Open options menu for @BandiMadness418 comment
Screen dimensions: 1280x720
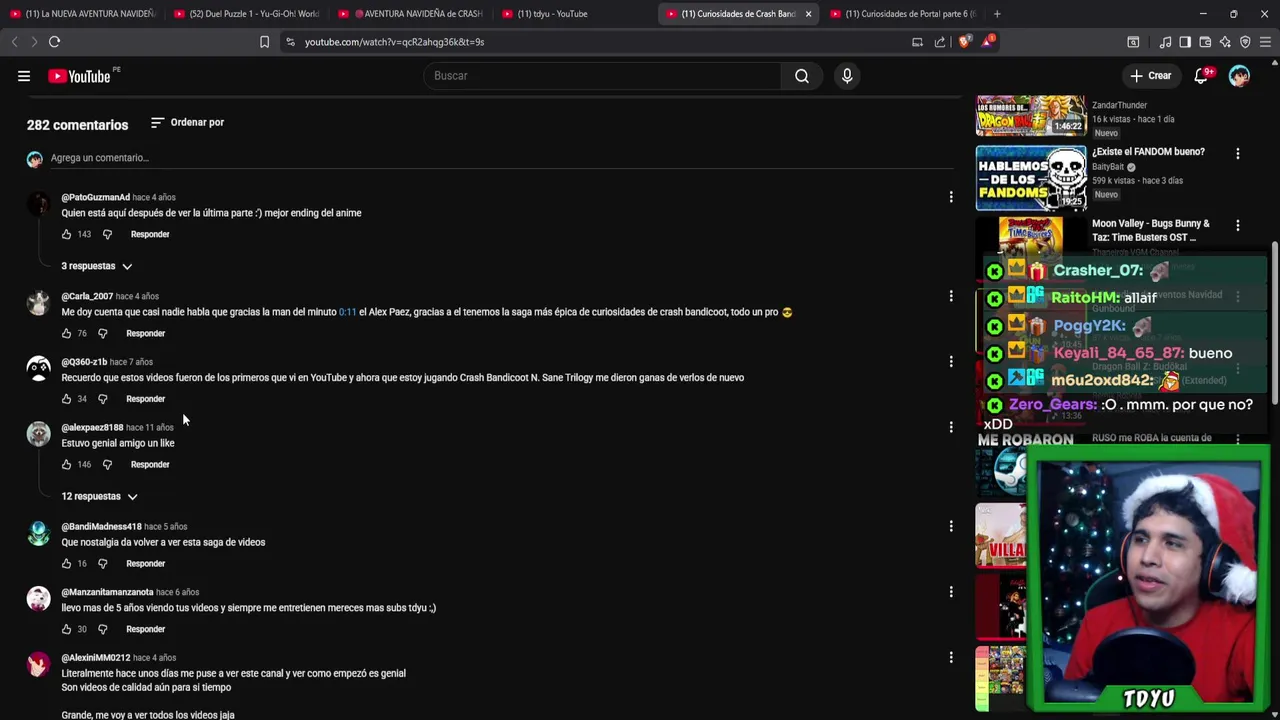click(x=951, y=526)
